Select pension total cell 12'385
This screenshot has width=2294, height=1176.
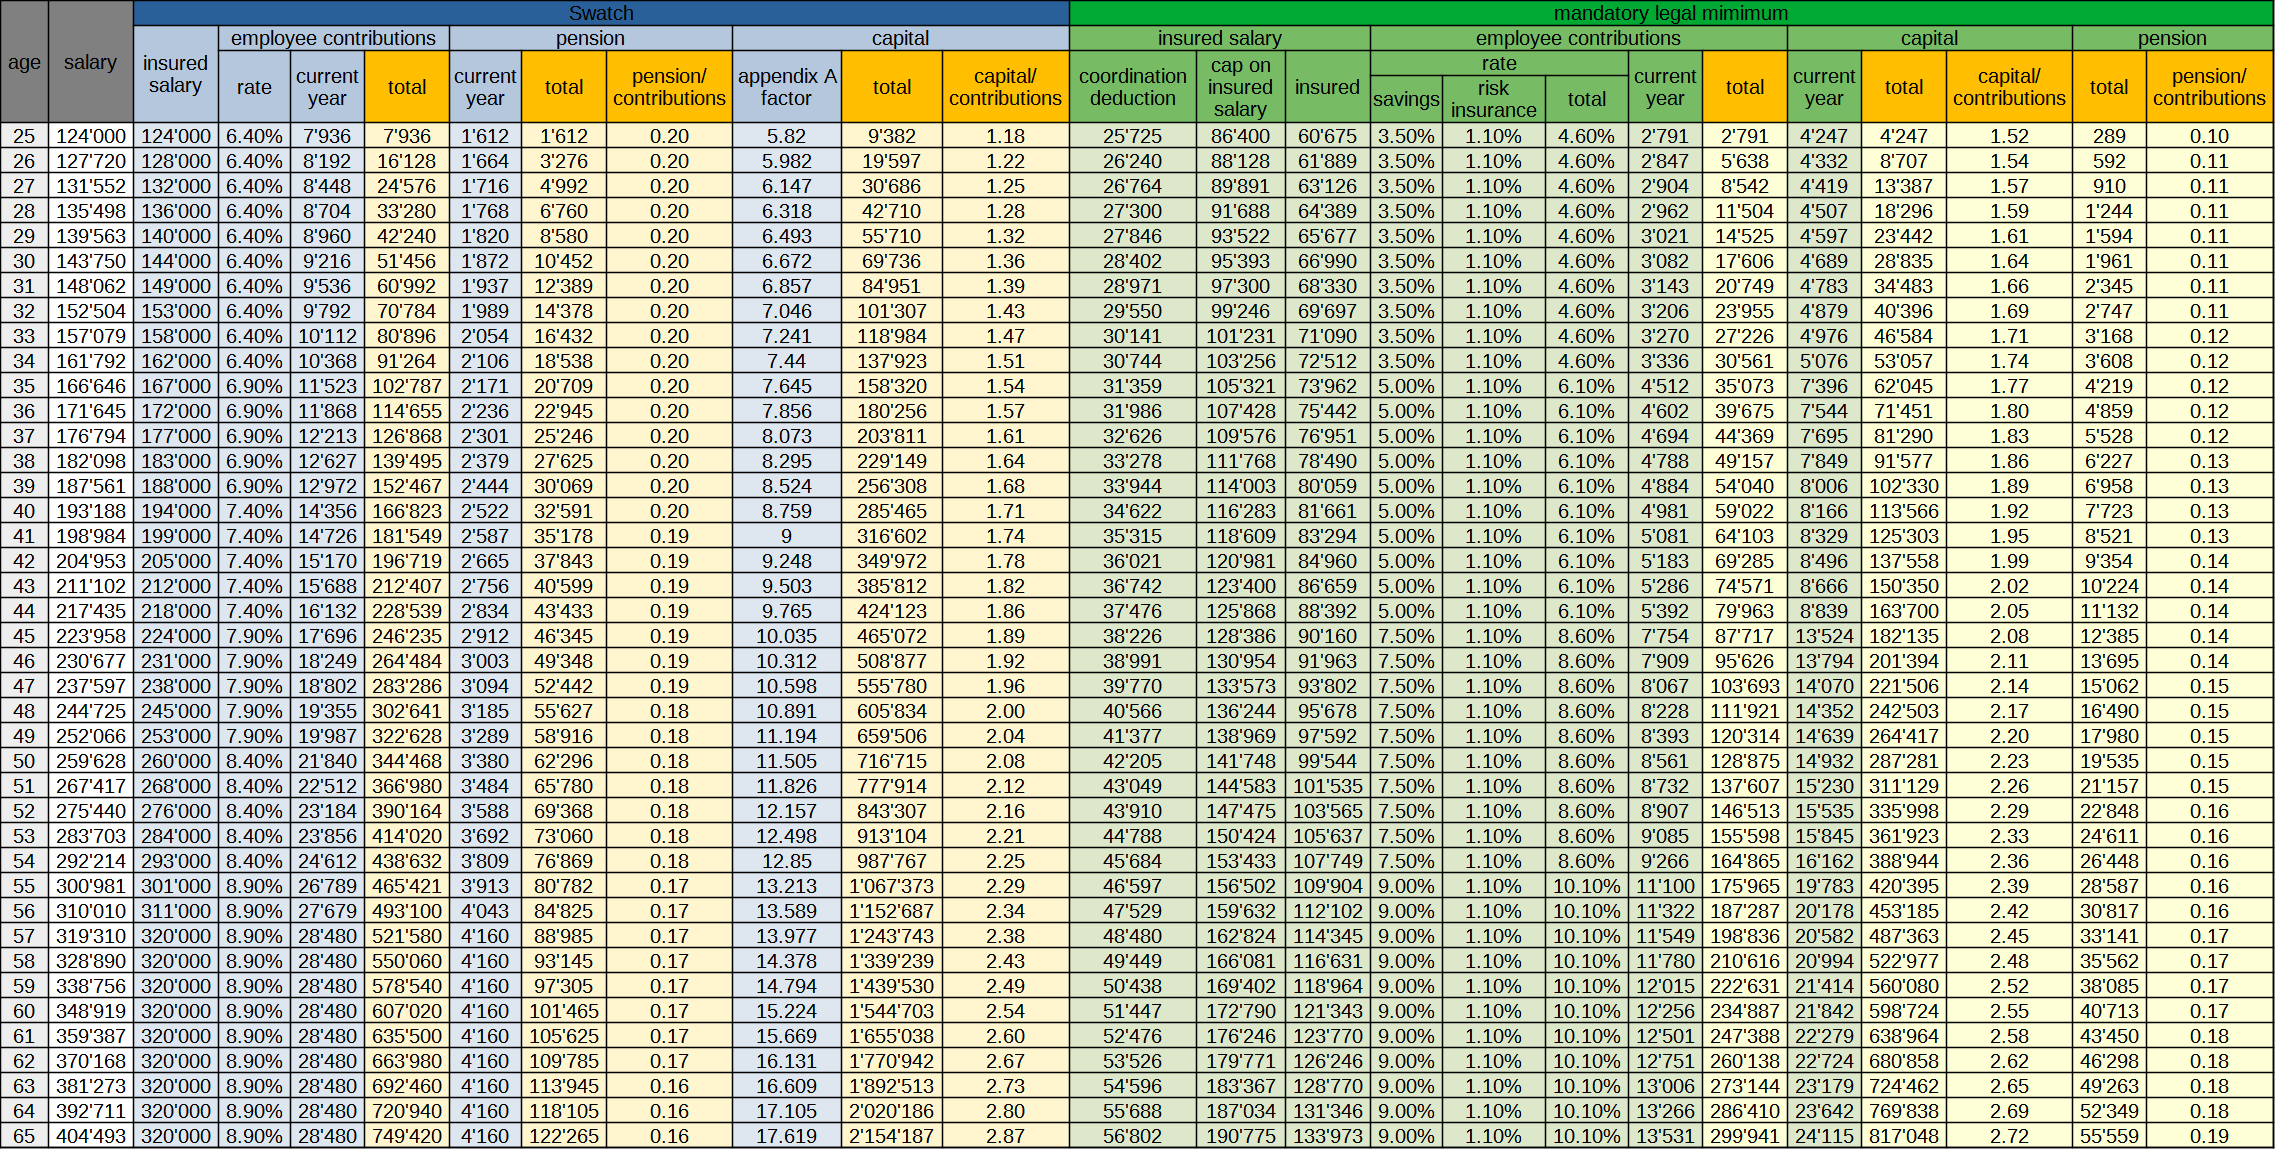tap(2109, 636)
